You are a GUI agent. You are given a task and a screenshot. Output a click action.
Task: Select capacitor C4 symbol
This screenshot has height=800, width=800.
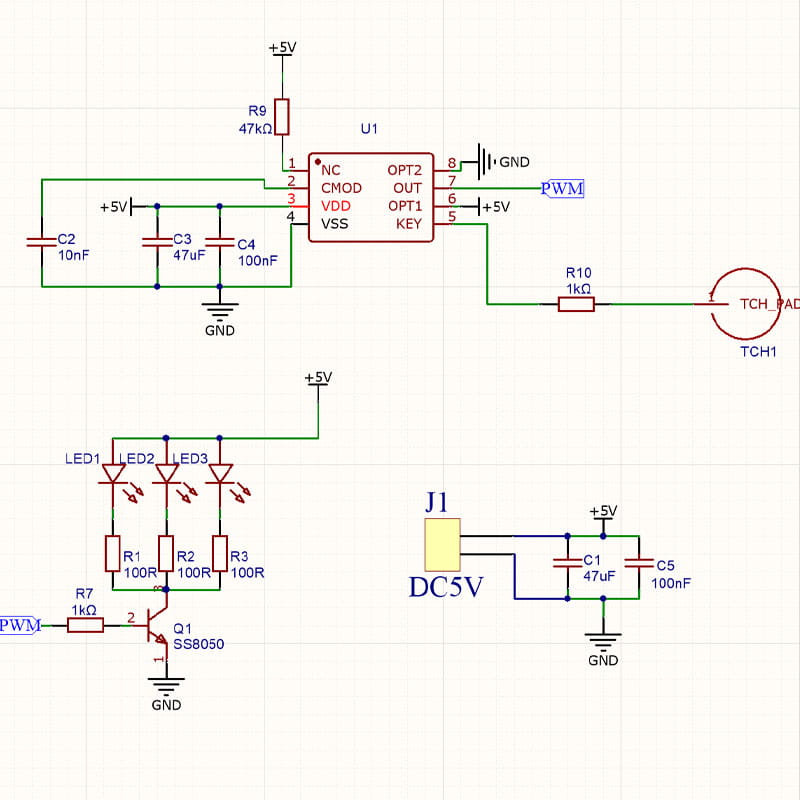220,242
